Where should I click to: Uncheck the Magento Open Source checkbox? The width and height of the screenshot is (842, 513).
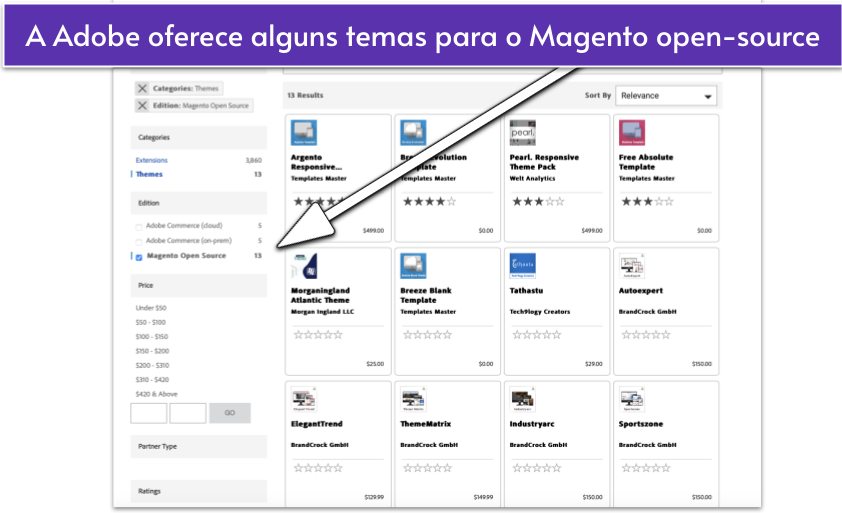pyautogui.click(x=139, y=257)
